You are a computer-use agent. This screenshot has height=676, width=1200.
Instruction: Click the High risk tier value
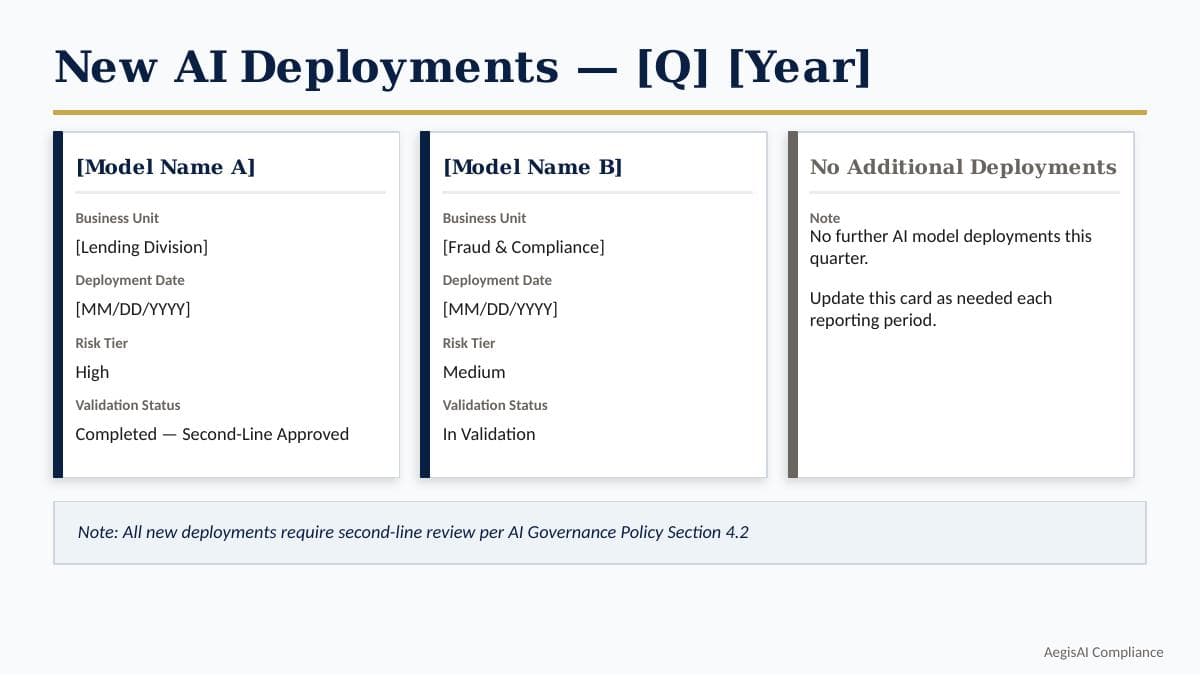click(92, 372)
